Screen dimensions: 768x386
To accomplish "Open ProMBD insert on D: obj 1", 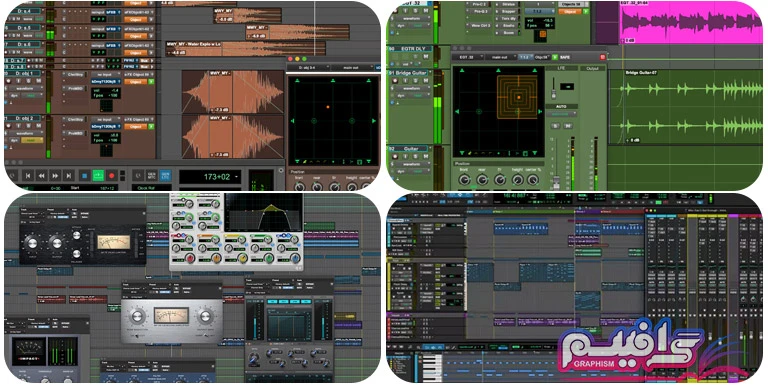I will [x=75, y=89].
